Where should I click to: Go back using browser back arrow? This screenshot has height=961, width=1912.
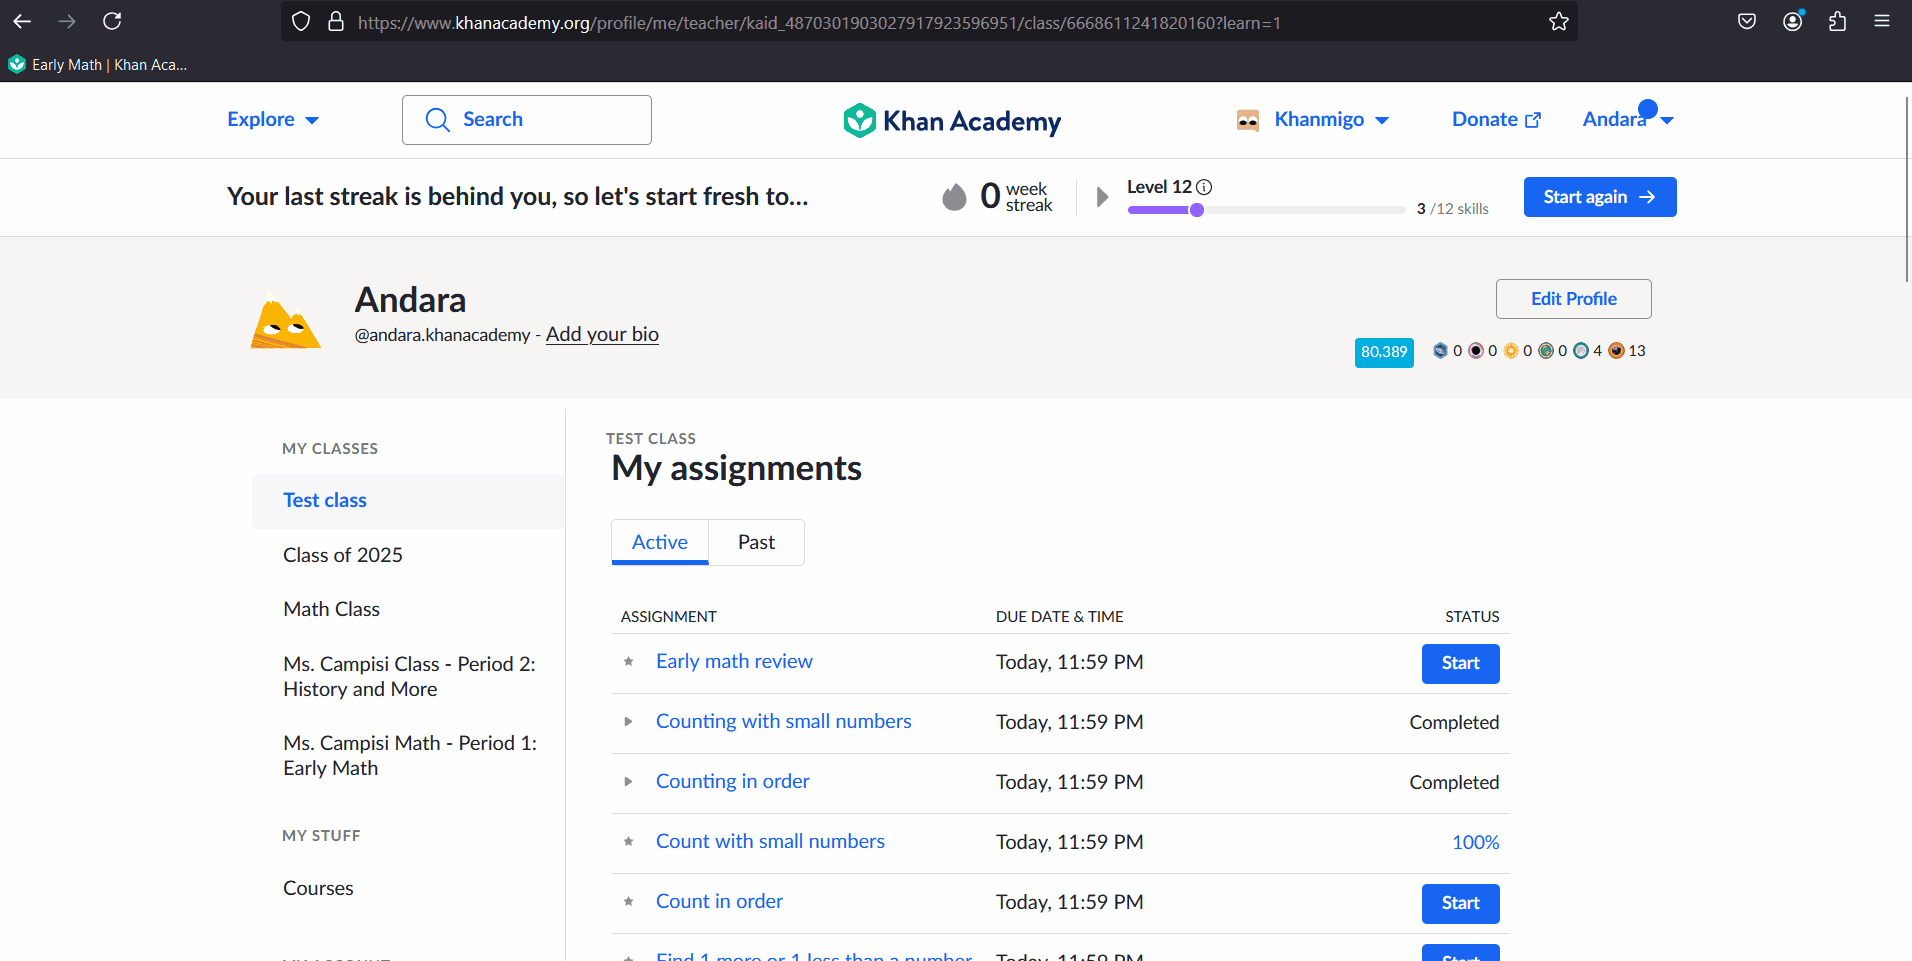(x=22, y=21)
